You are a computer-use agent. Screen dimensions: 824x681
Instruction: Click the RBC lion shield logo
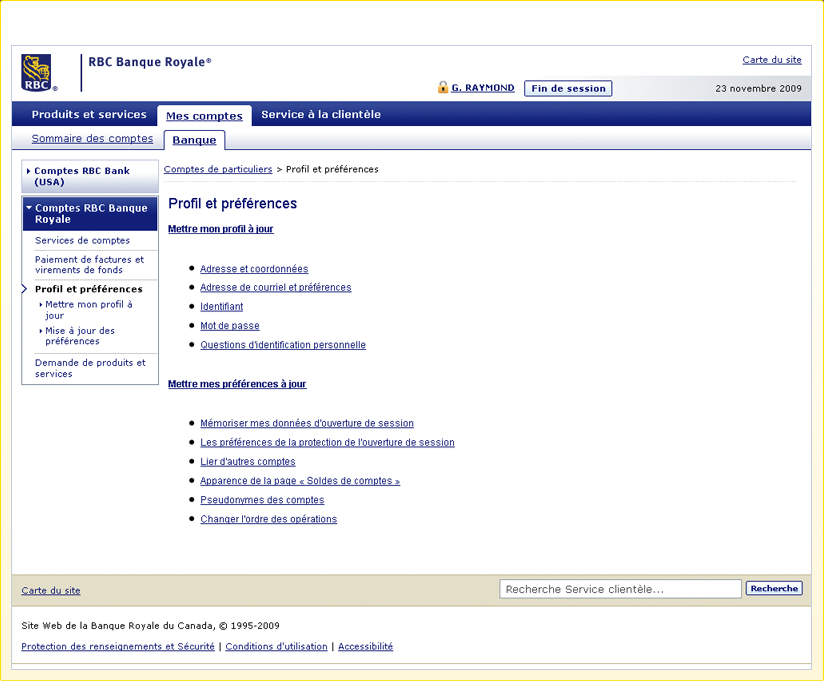(36, 73)
